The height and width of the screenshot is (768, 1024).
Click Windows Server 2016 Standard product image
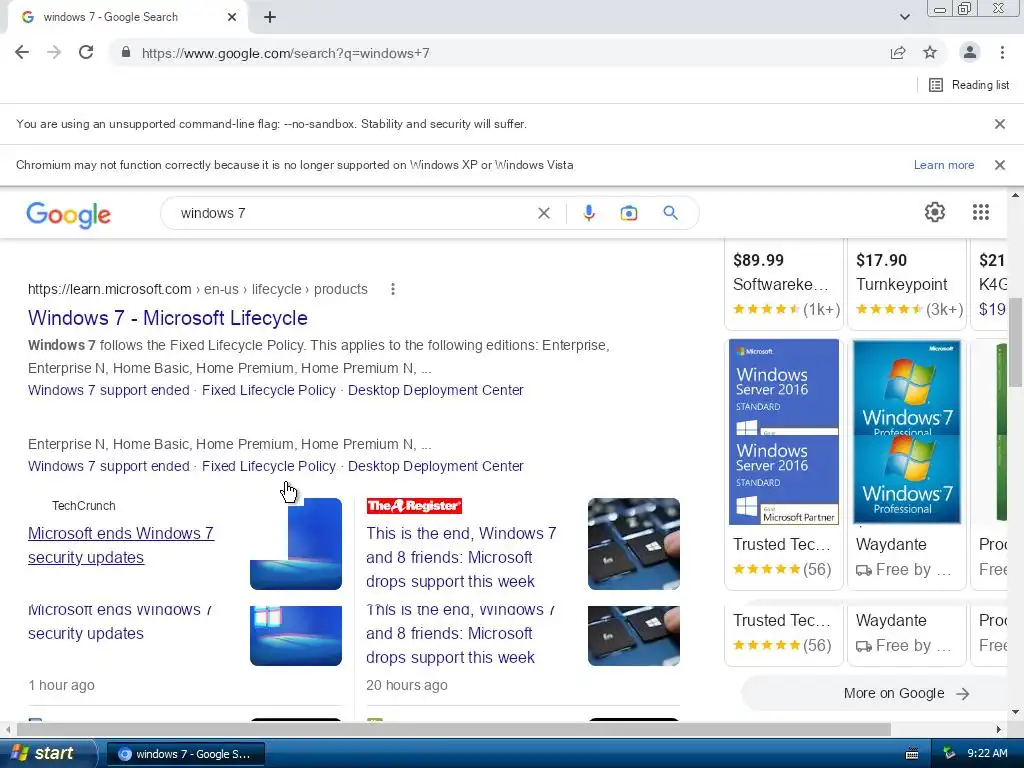pos(784,432)
